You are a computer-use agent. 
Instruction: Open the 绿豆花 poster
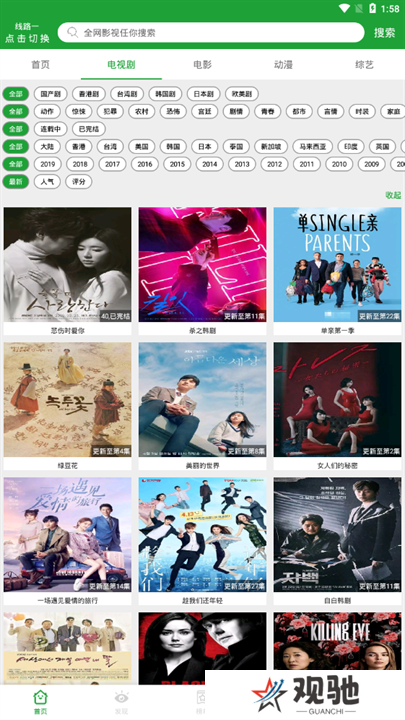(x=68, y=399)
